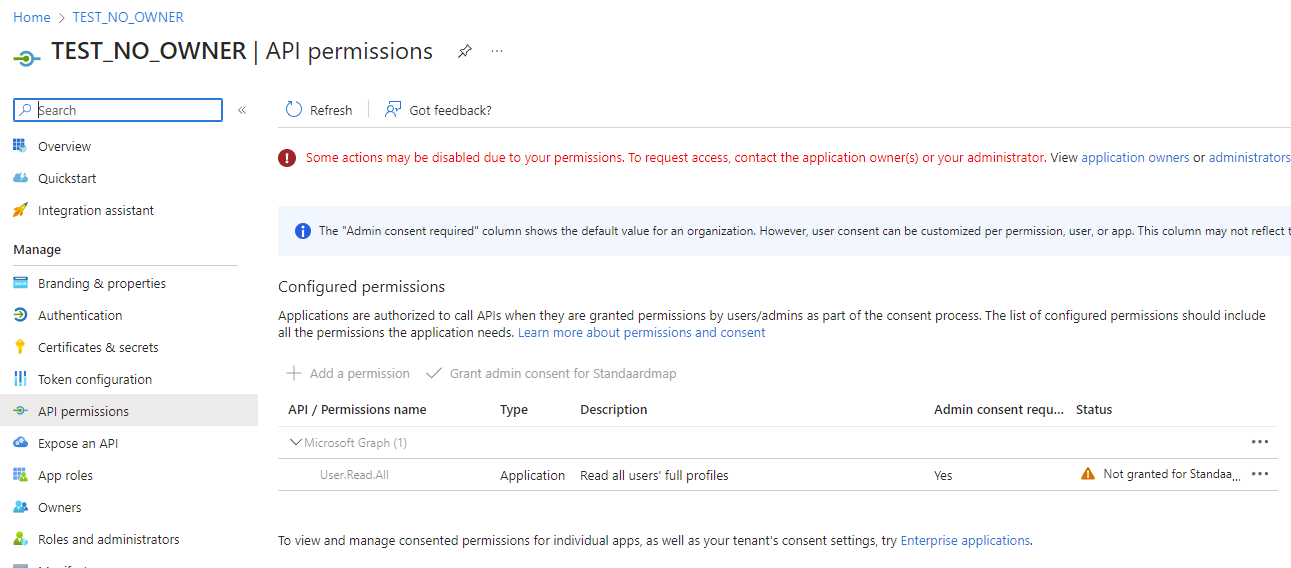Click the Expose an API icon
The width and height of the screenshot is (1291, 568).
20,443
